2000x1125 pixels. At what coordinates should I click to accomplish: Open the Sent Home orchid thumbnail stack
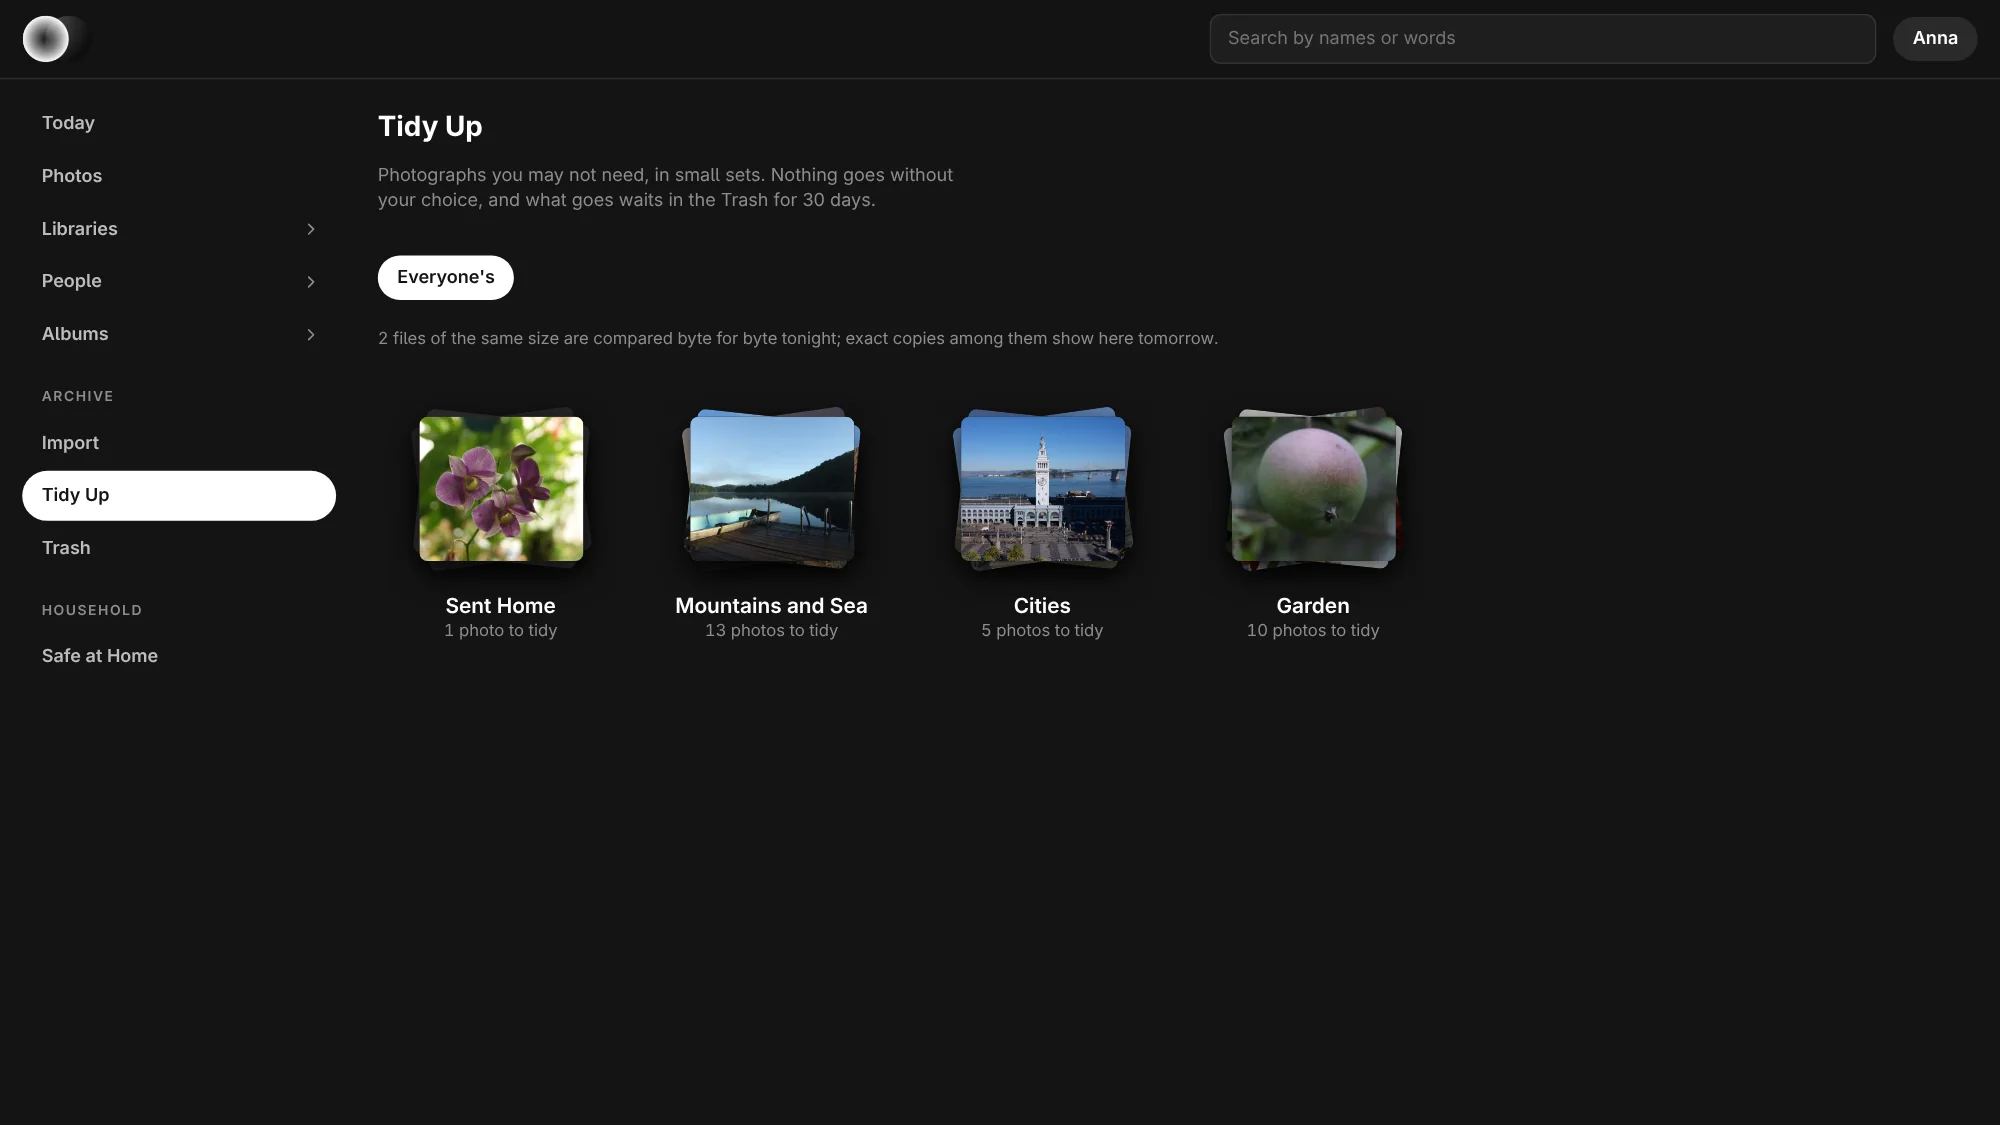click(x=501, y=488)
